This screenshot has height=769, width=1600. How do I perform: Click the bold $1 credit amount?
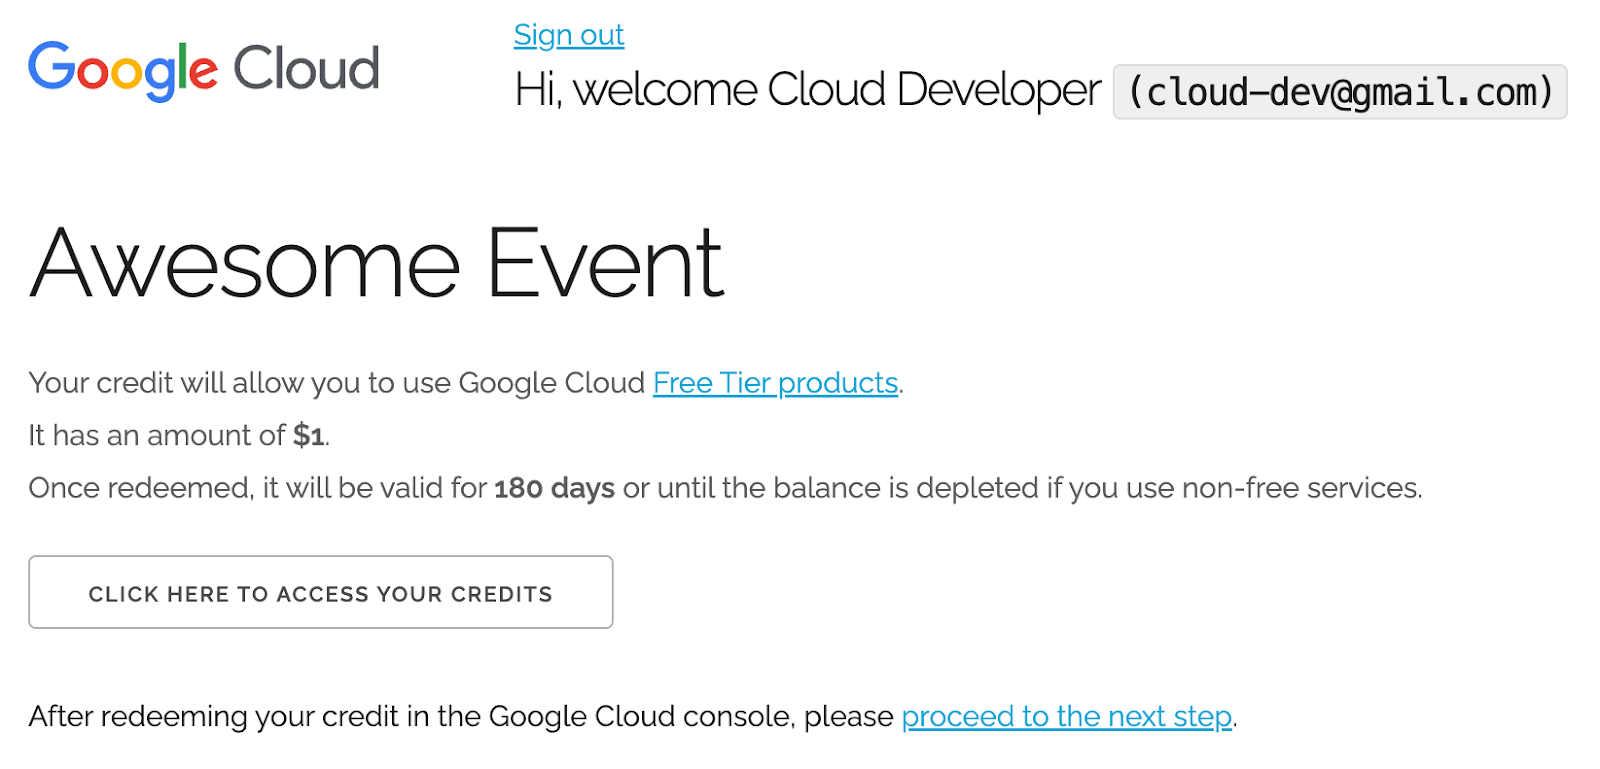point(308,436)
